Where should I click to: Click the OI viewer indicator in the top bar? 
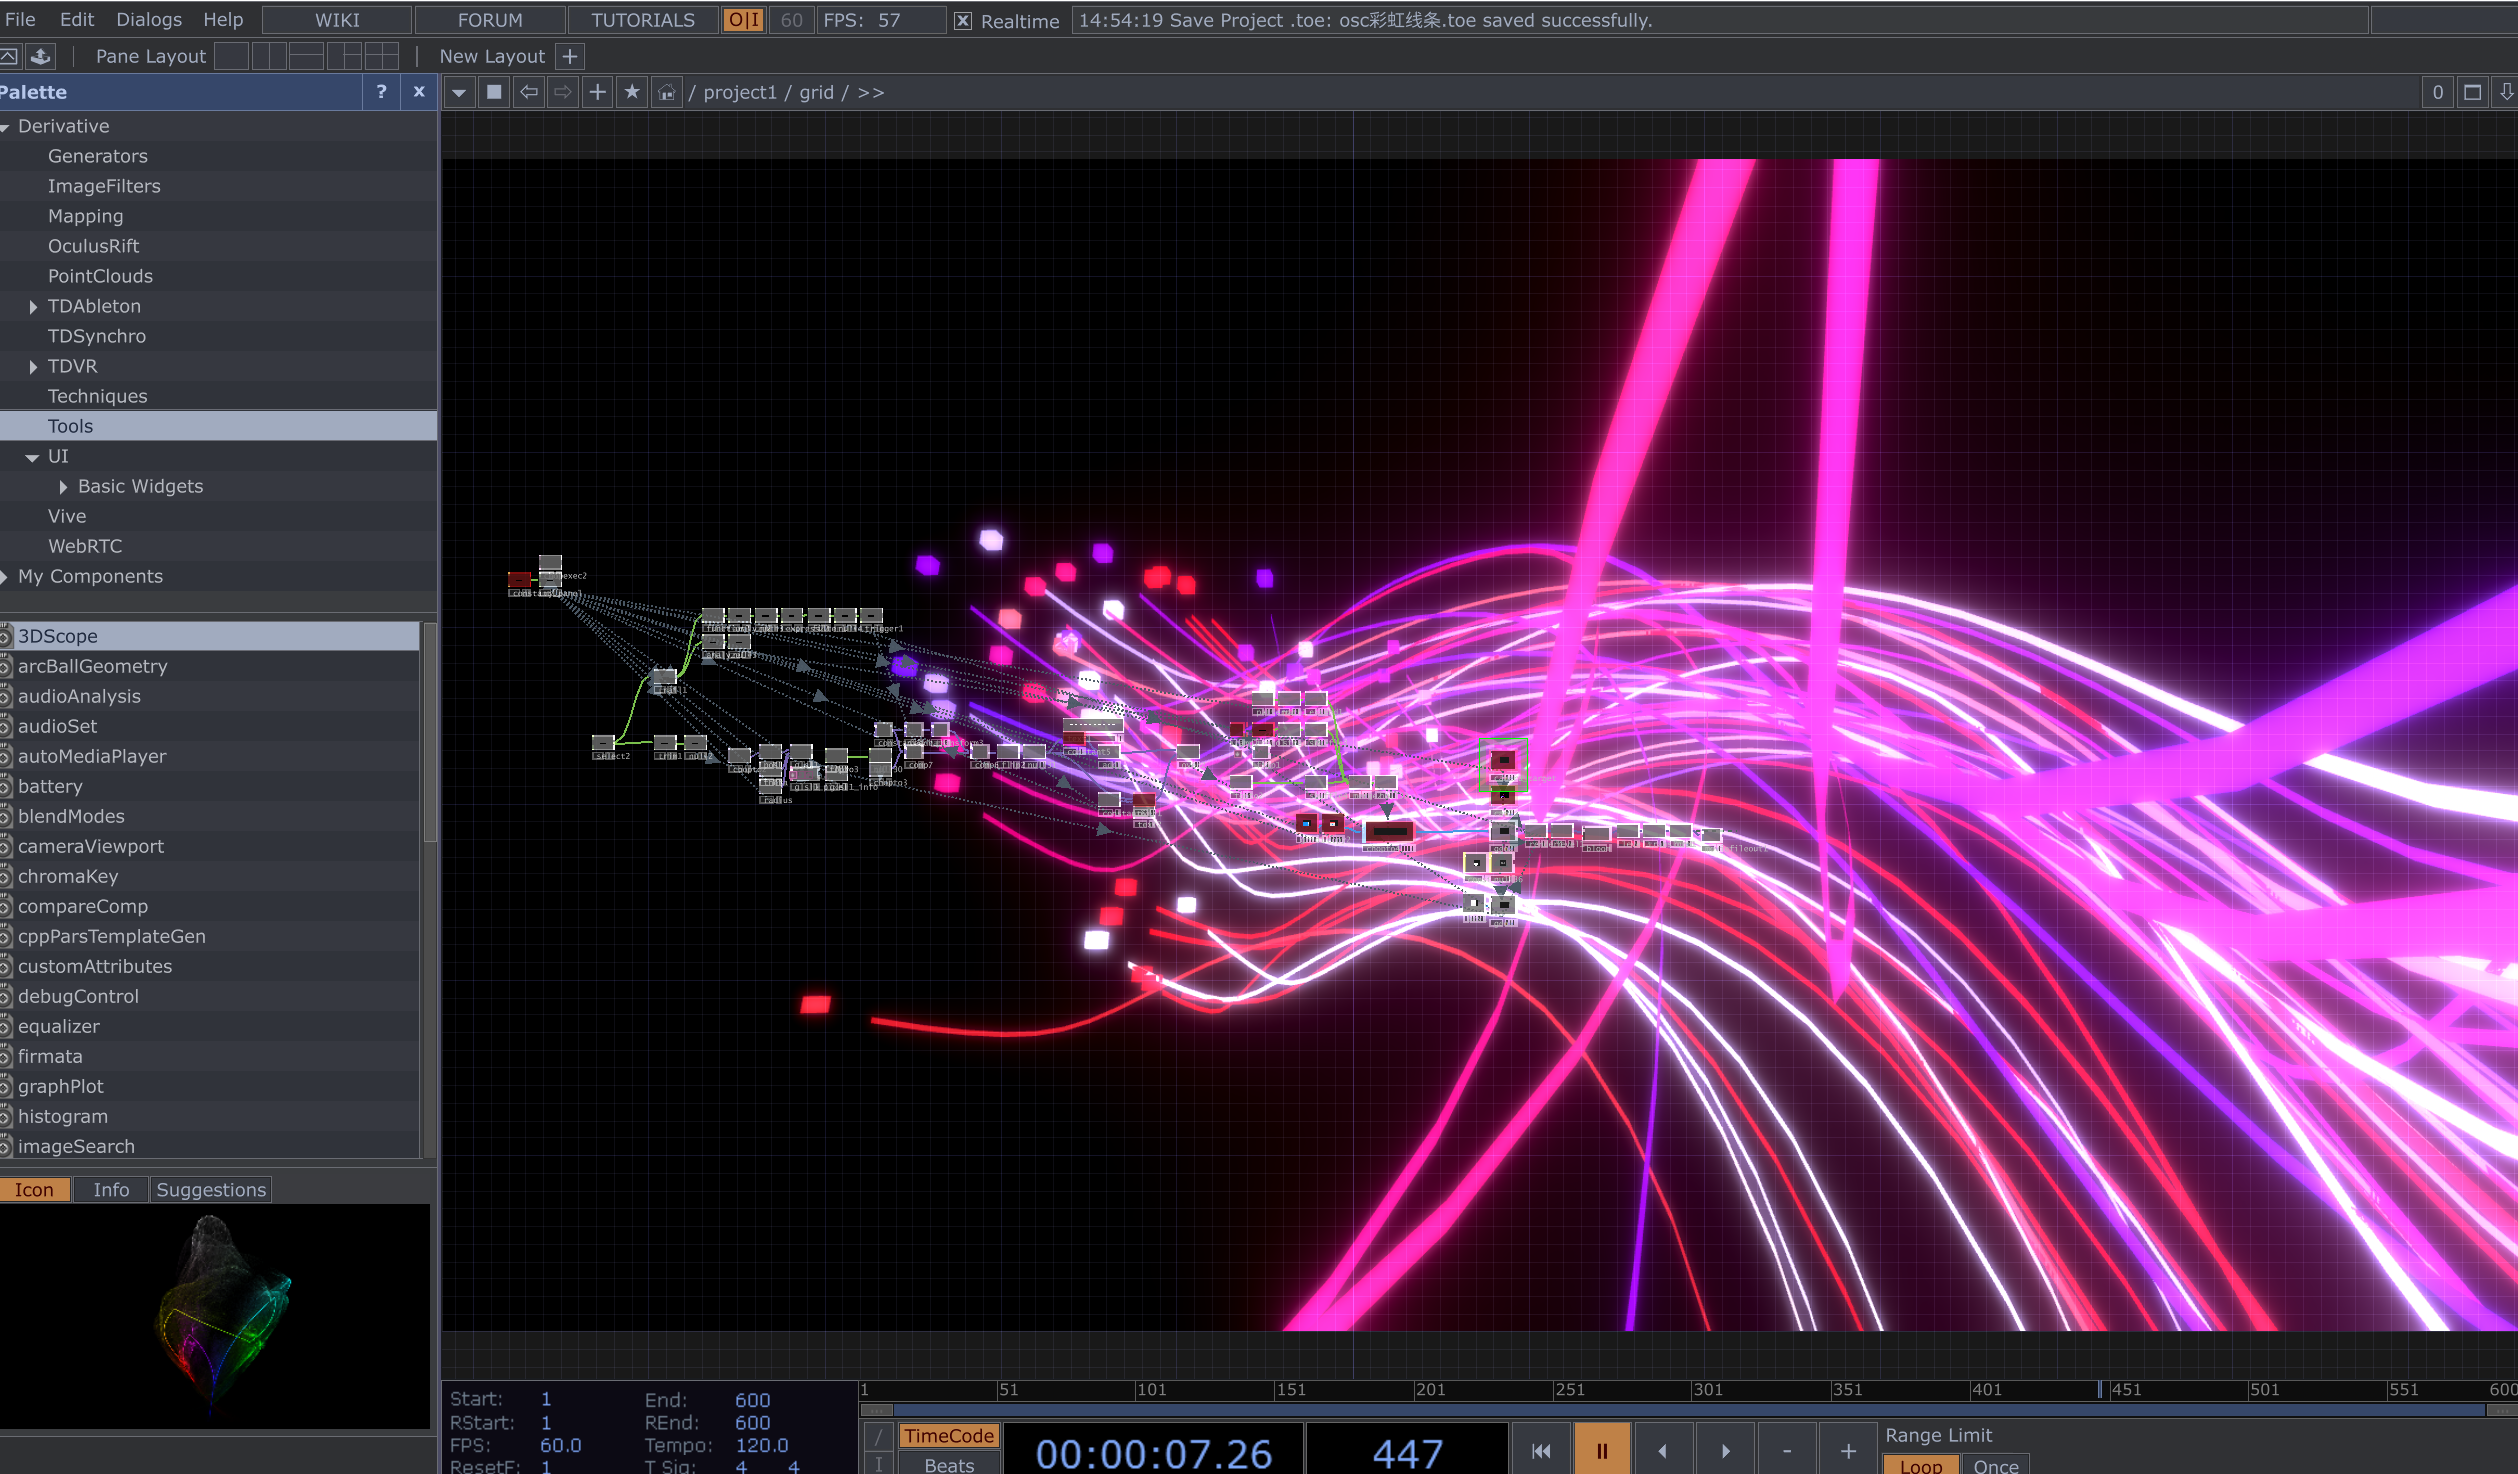tap(742, 18)
